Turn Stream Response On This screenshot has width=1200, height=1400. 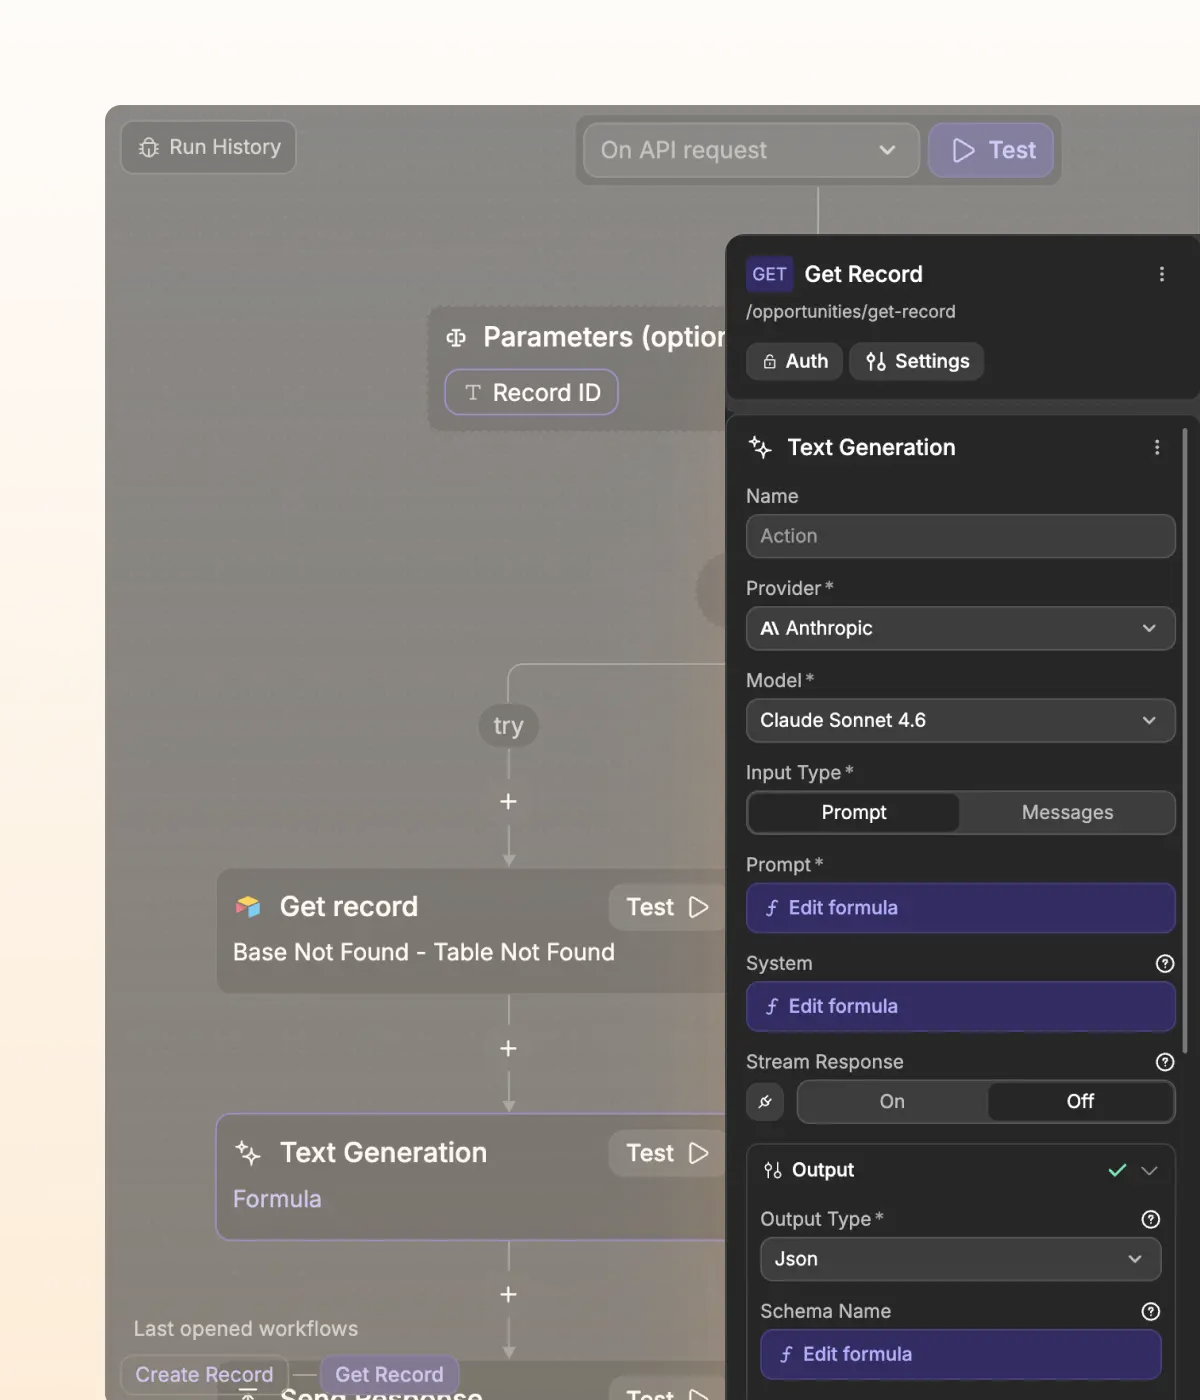tap(892, 1101)
